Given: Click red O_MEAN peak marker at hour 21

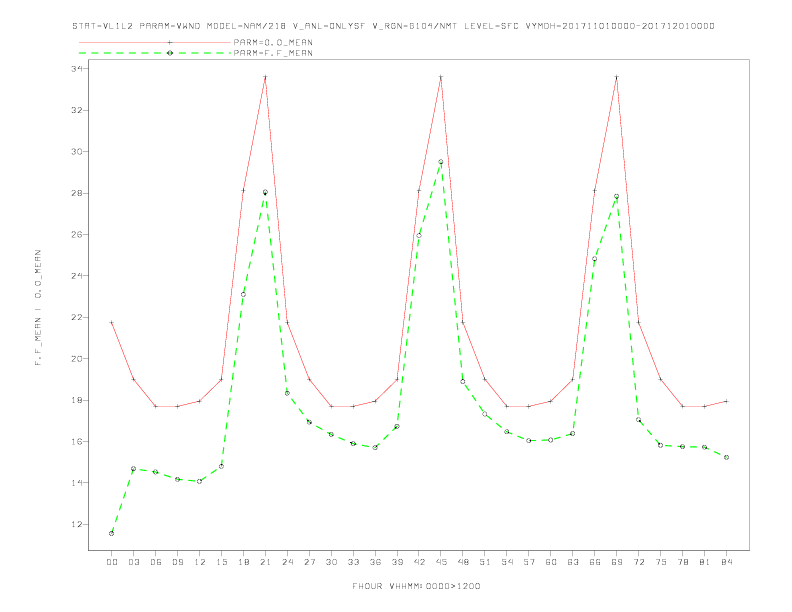Looking at the screenshot, I should (265, 77).
